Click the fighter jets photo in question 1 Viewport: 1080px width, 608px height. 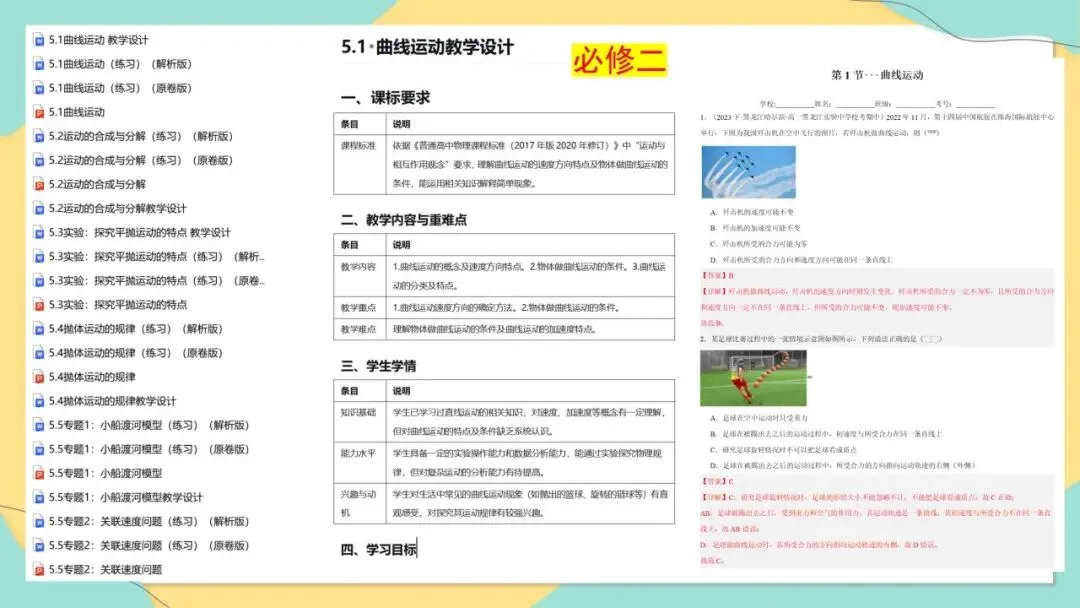coord(749,172)
